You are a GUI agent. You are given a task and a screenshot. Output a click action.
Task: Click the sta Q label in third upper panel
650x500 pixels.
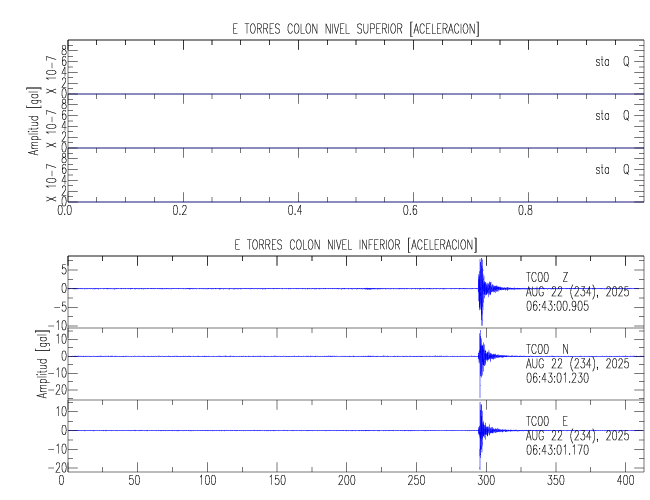pyautogui.click(x=612, y=169)
